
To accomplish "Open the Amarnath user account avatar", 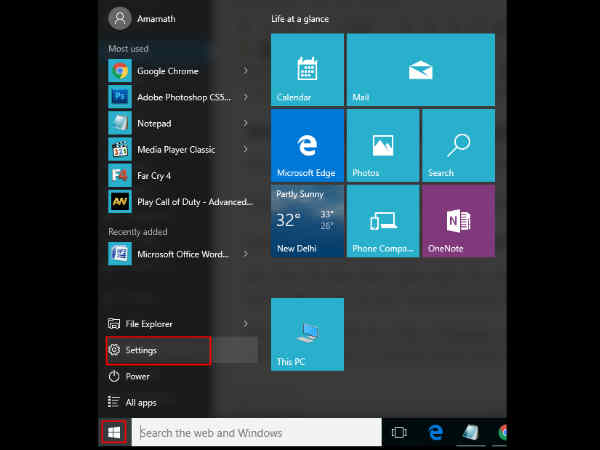I will click(120, 18).
